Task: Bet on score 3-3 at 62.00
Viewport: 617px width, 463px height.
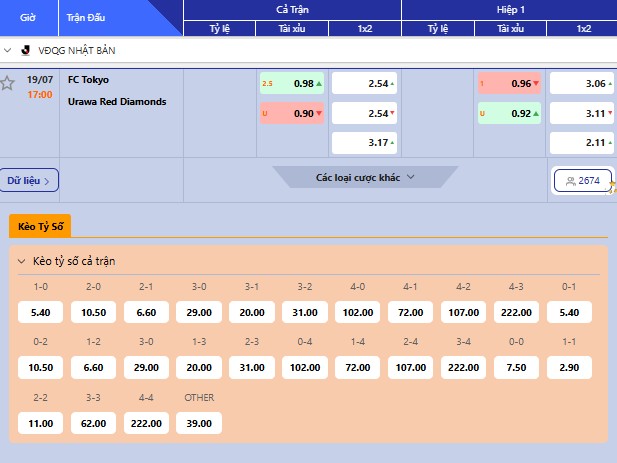Action: [93, 423]
